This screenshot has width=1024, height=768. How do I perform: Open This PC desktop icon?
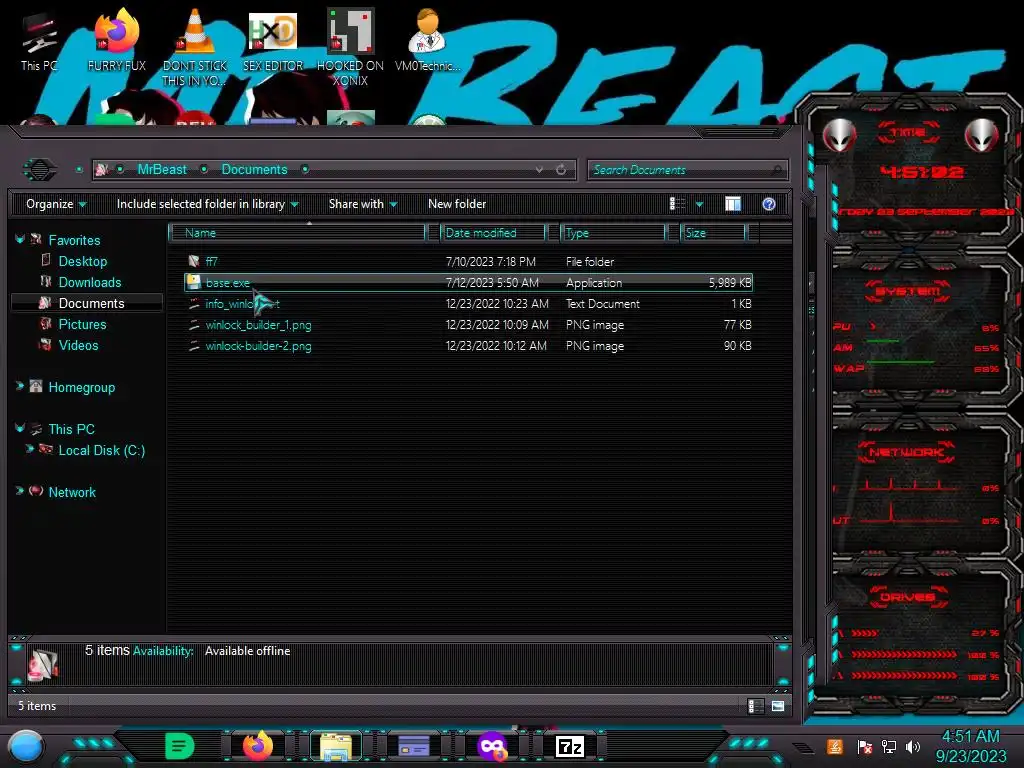pyautogui.click(x=39, y=42)
